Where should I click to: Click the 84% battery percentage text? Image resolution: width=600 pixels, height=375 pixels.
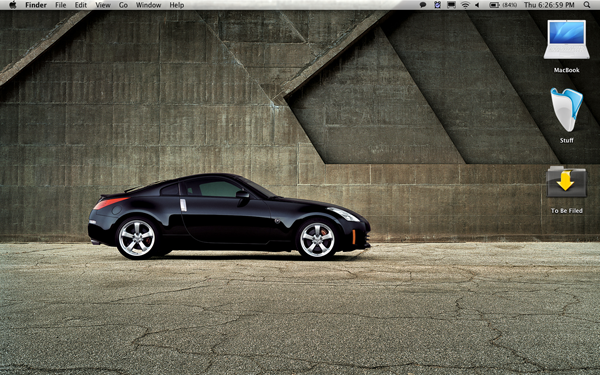click(x=509, y=5)
